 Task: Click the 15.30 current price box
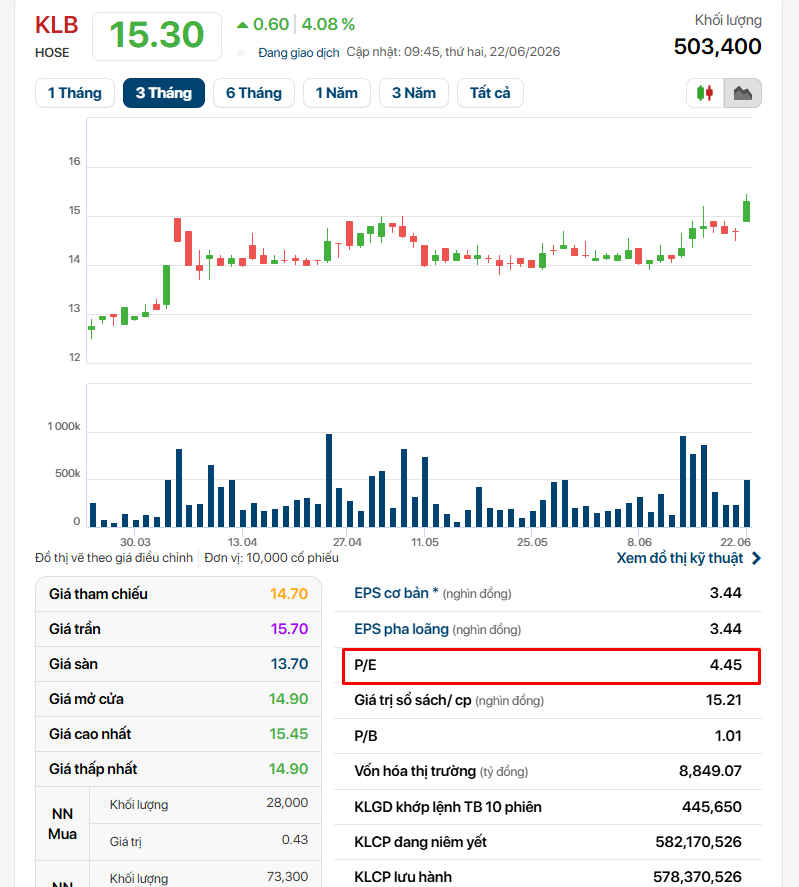pyautogui.click(x=157, y=36)
